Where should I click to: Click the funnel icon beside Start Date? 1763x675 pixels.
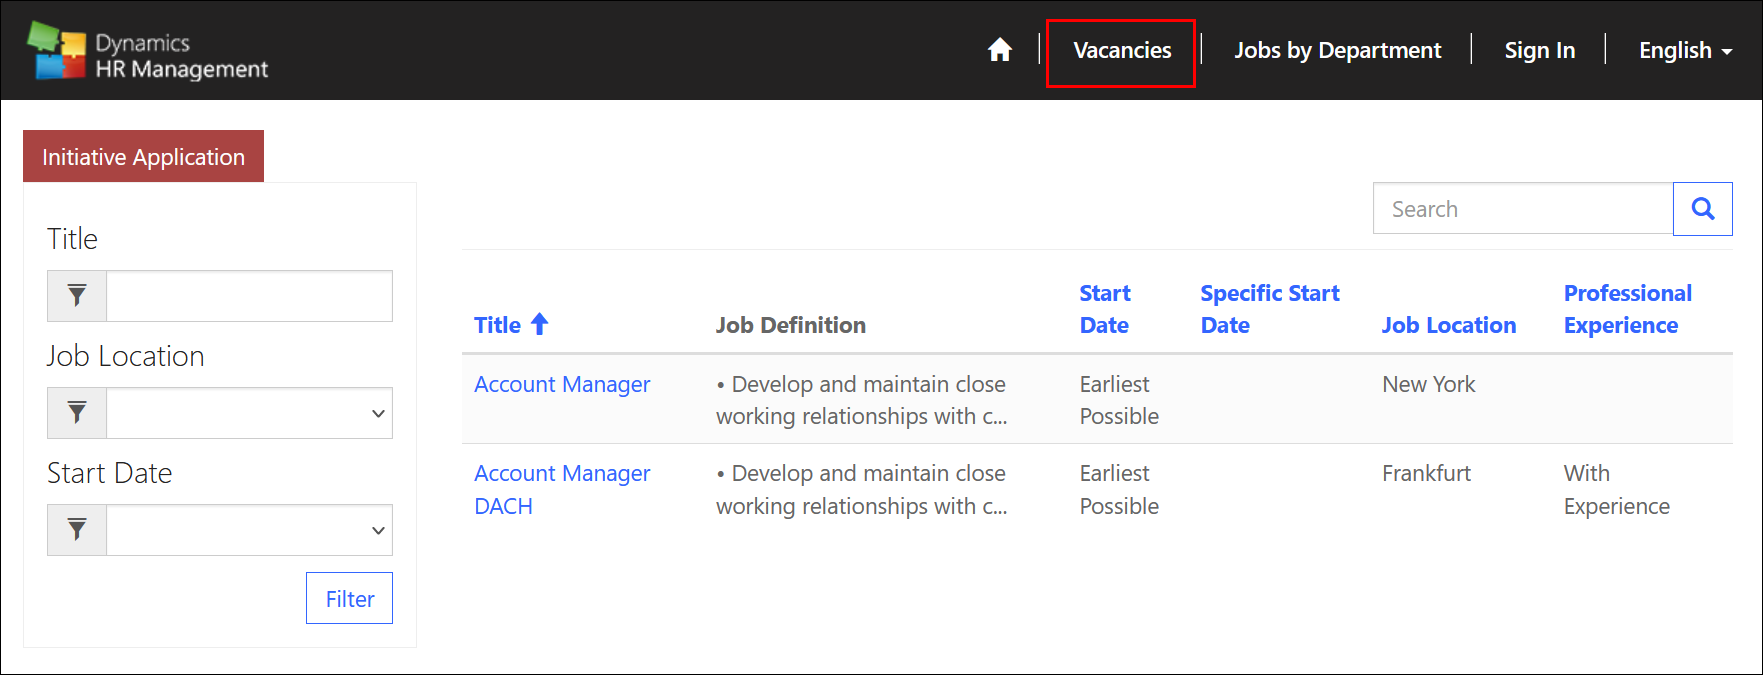[77, 530]
